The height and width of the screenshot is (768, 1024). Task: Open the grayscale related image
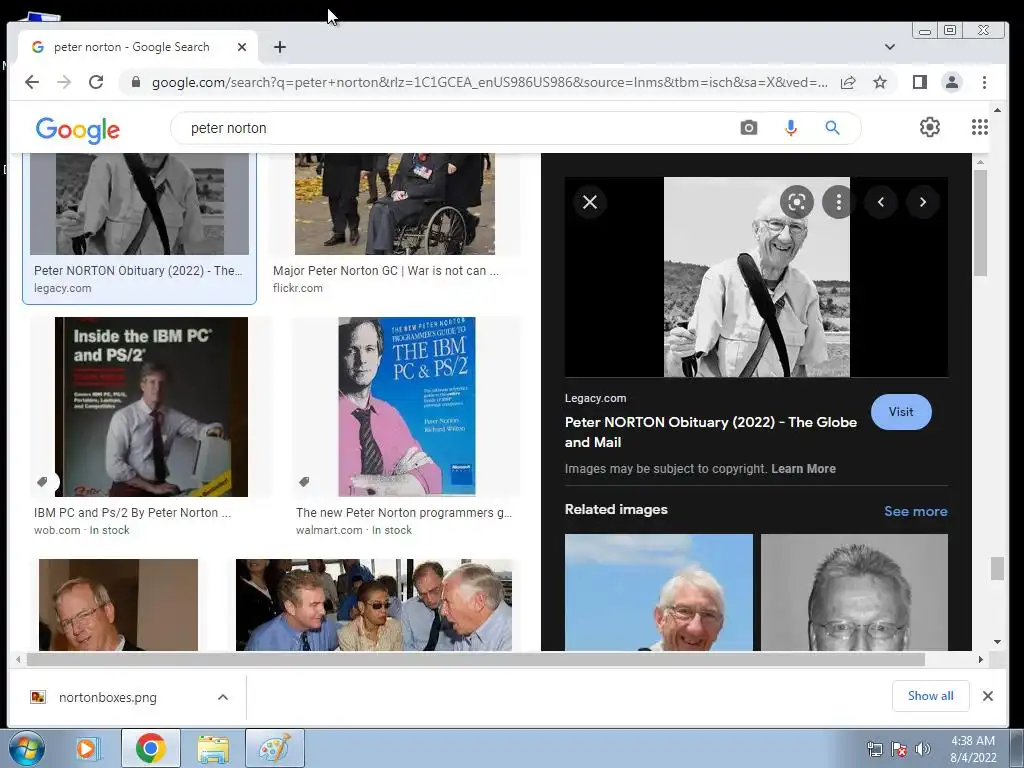pyautogui.click(x=854, y=592)
